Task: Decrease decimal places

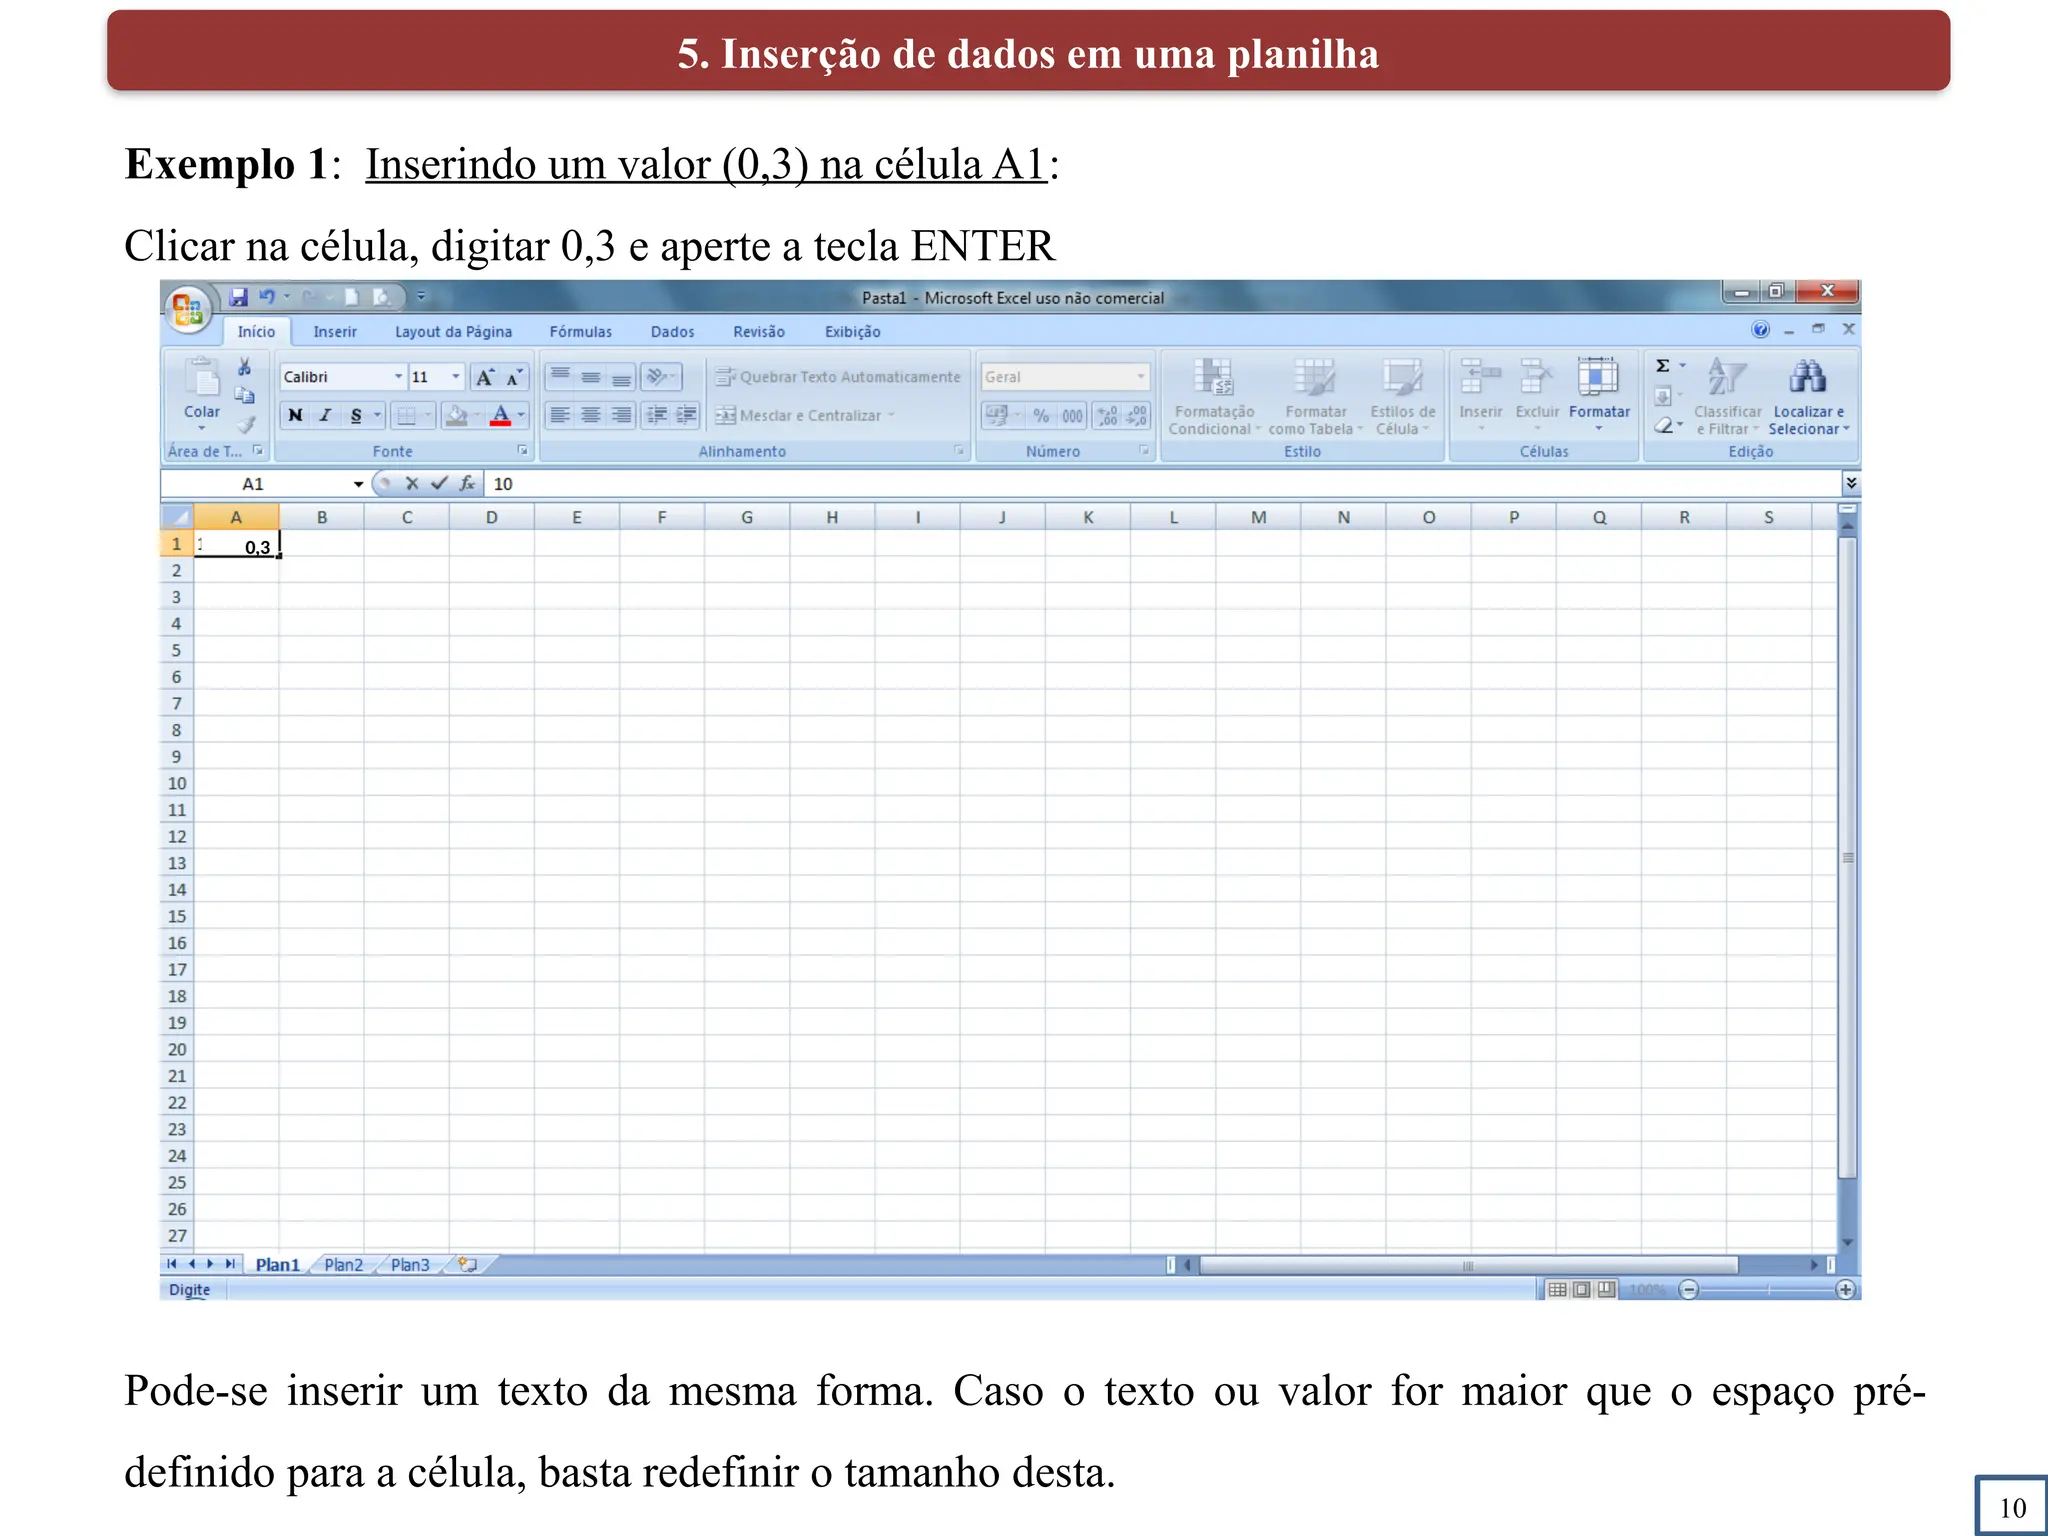Action: point(1137,415)
